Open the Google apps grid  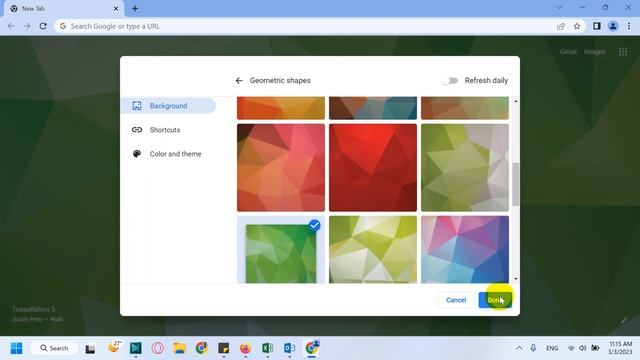(x=623, y=52)
